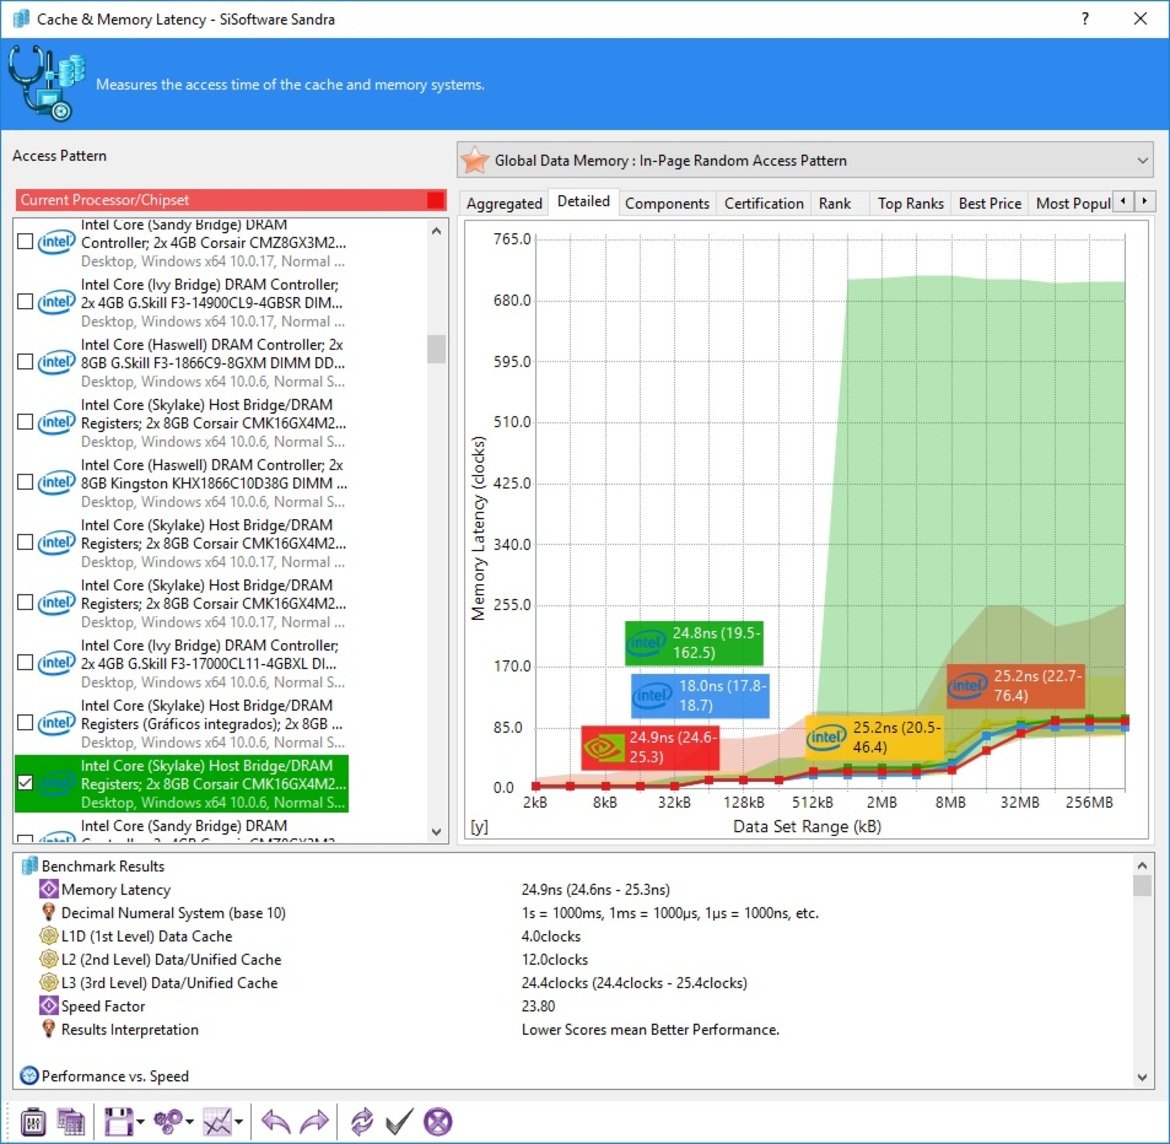Click the L1D Data Cache row icon
The height and width of the screenshot is (1144, 1170).
[x=49, y=936]
